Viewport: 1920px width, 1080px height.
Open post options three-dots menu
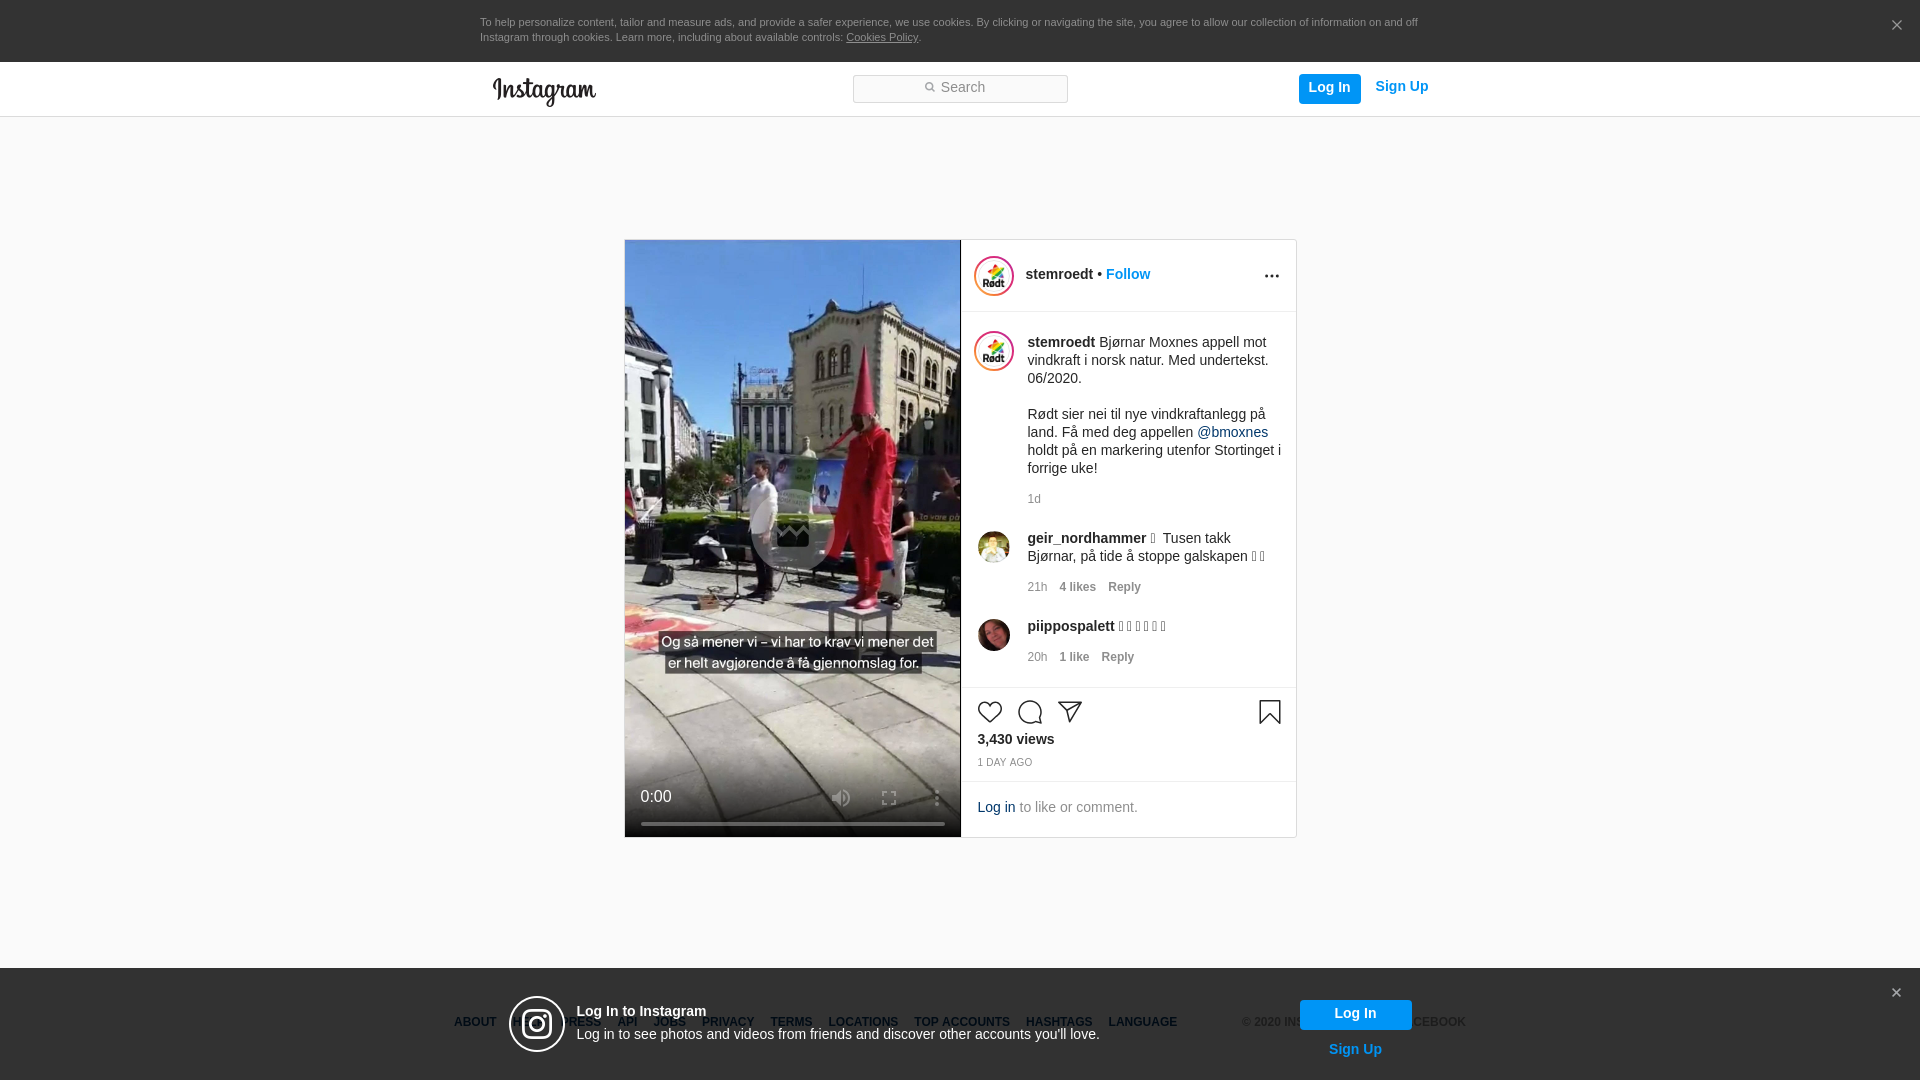click(x=1271, y=276)
